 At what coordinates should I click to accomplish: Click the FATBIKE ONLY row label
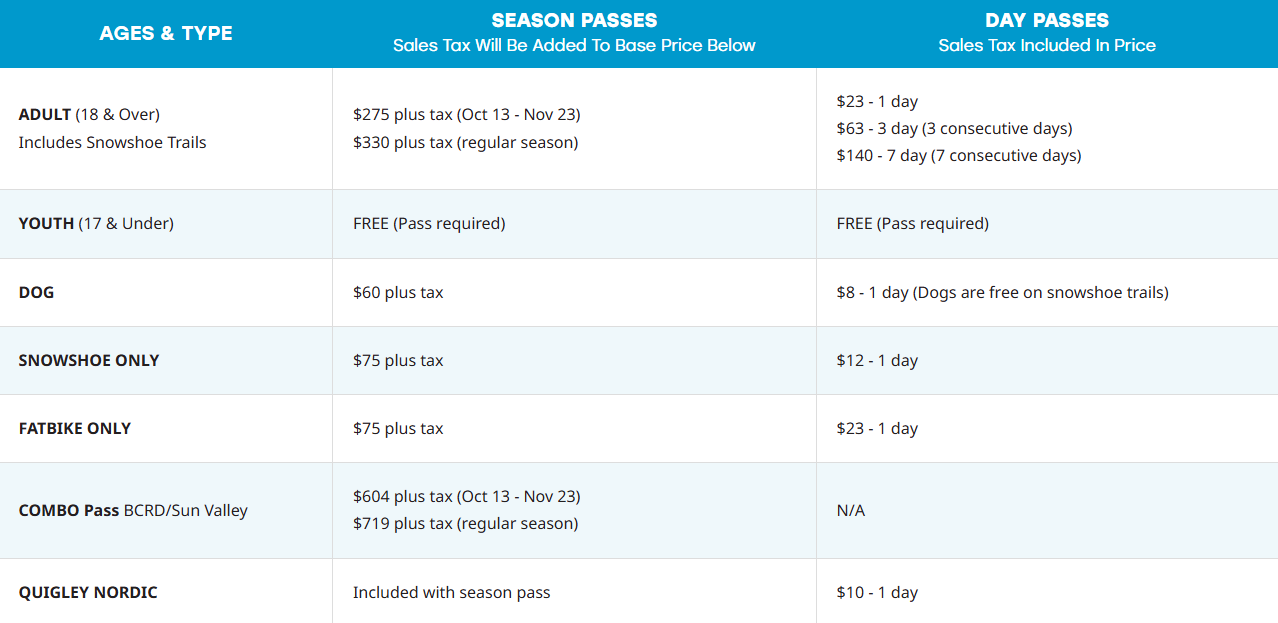tap(75, 429)
